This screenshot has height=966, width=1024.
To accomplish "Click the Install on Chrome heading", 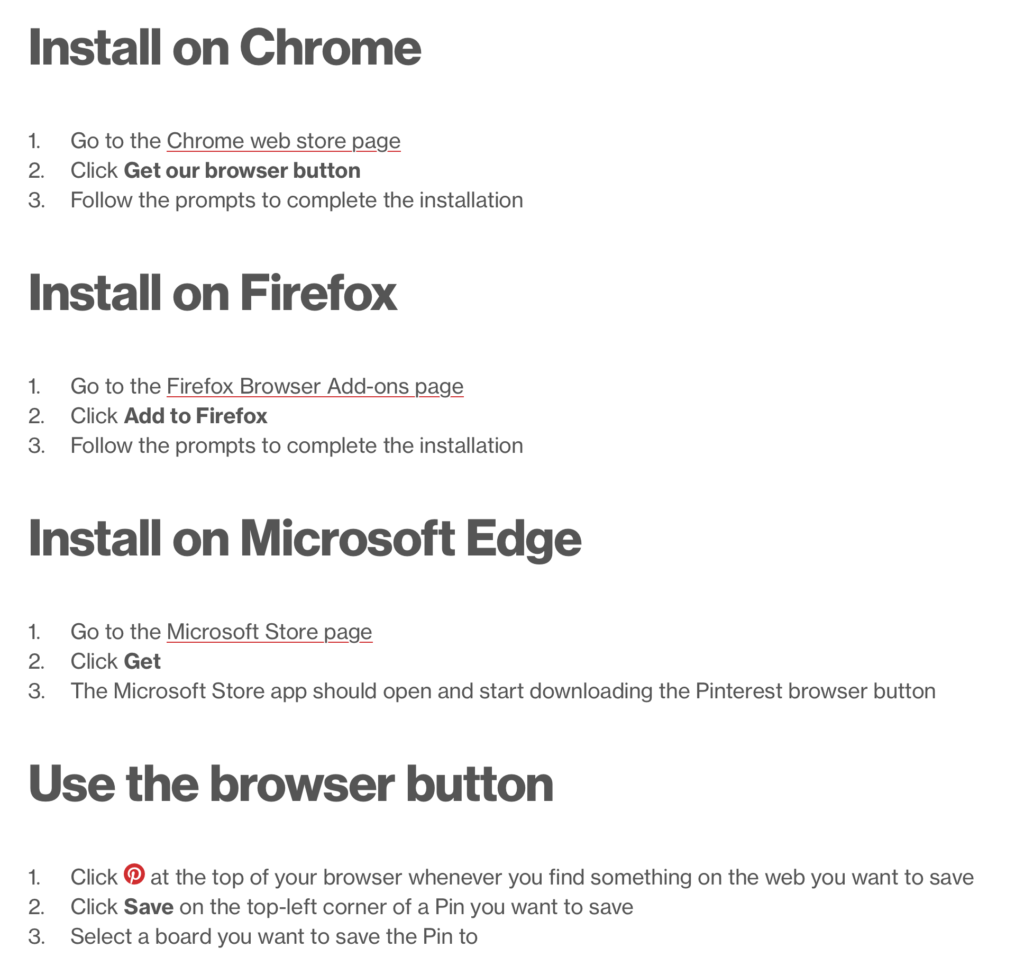I will point(225,48).
